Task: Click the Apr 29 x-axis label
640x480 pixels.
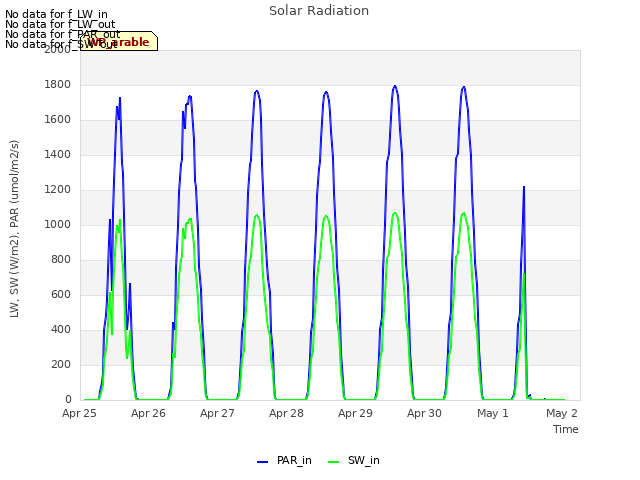Action: coord(355,413)
